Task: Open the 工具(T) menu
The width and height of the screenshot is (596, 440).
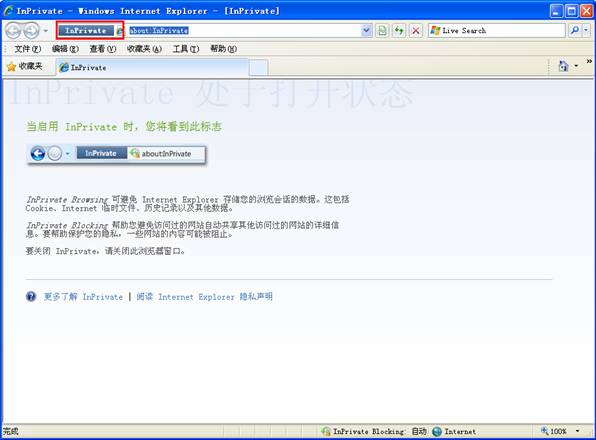Action: (186, 49)
